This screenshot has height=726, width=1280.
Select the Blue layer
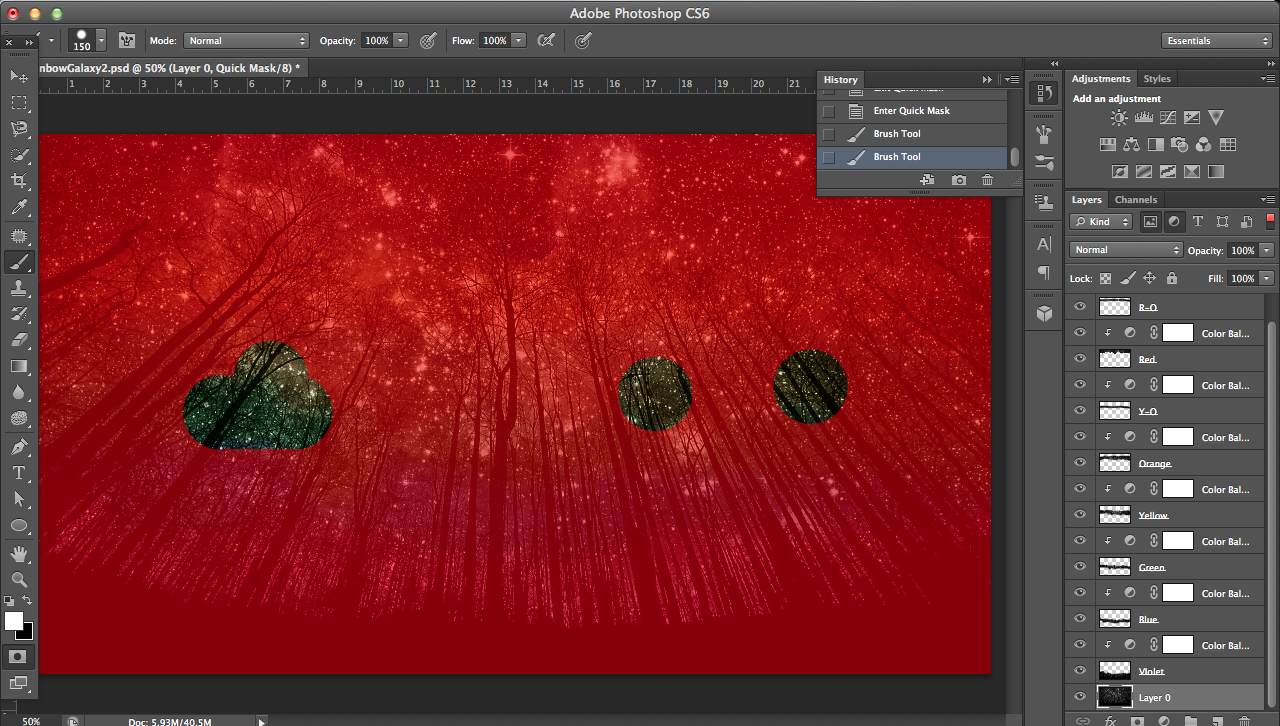(x=1165, y=619)
